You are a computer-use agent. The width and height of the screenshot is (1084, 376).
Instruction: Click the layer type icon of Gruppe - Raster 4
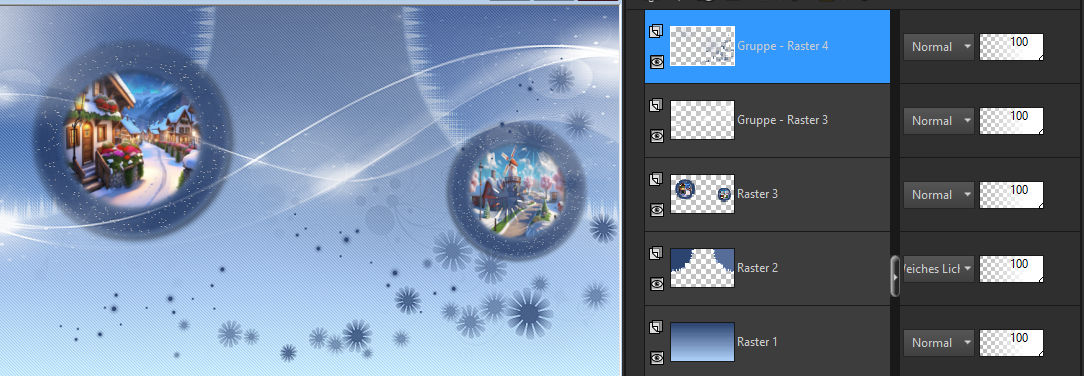657,31
